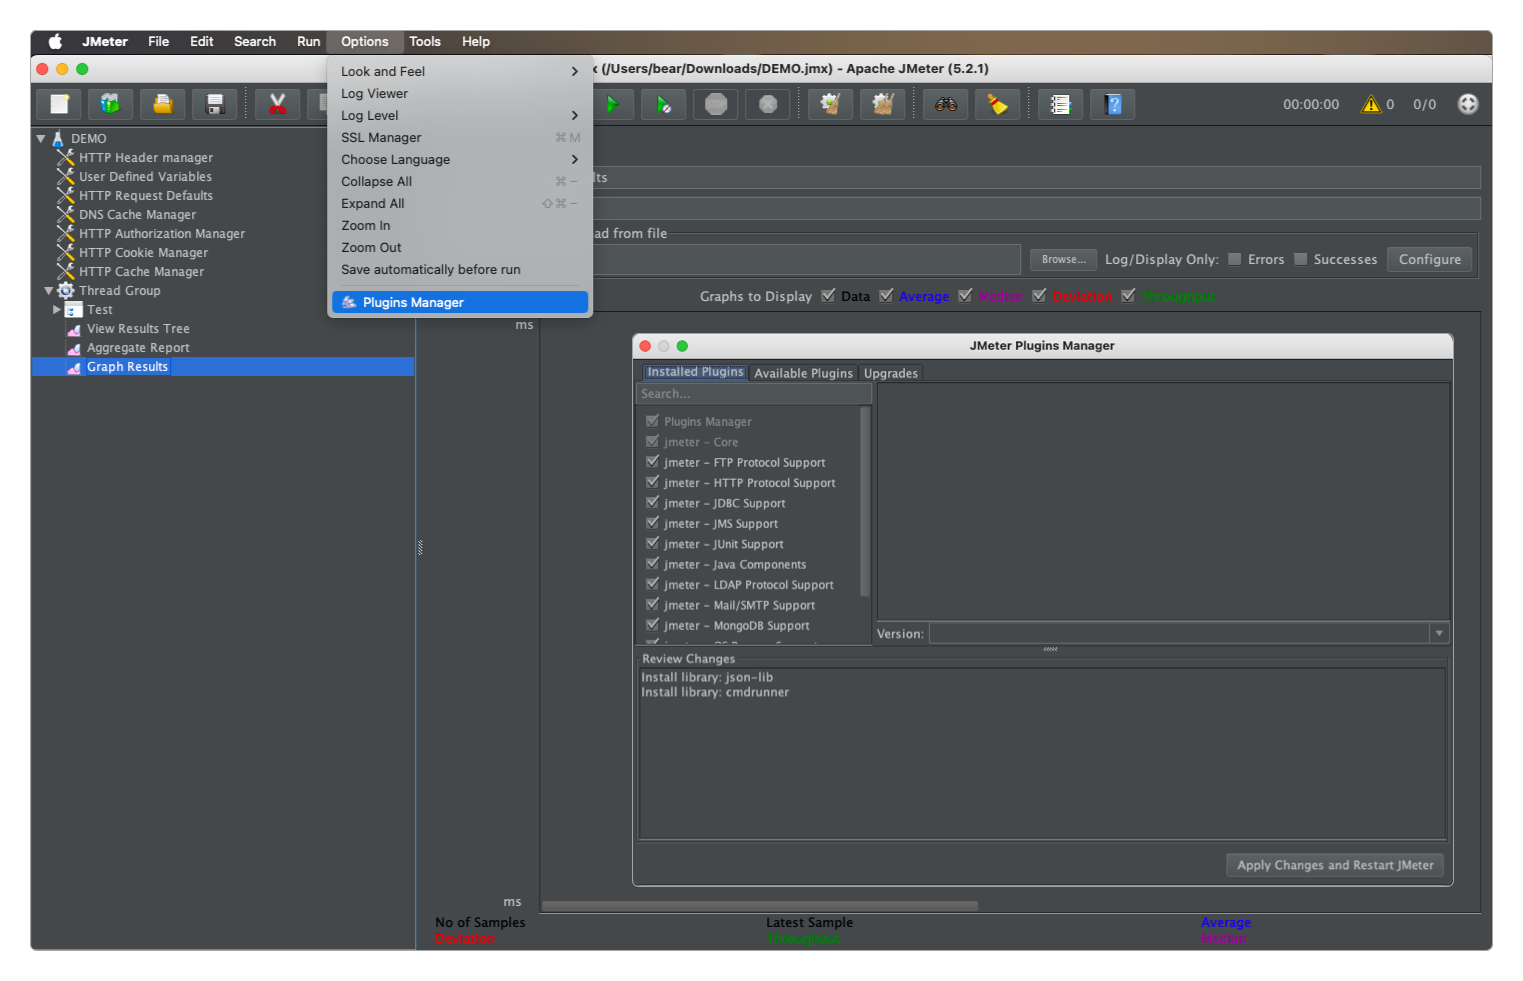Select Graph Results listener in tree
This screenshot has height=981, width=1523.
click(x=127, y=367)
